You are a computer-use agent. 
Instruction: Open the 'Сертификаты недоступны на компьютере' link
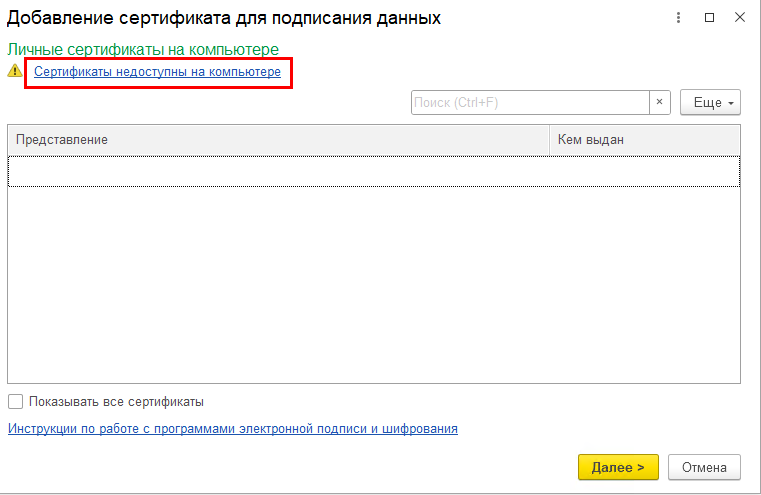coord(158,72)
